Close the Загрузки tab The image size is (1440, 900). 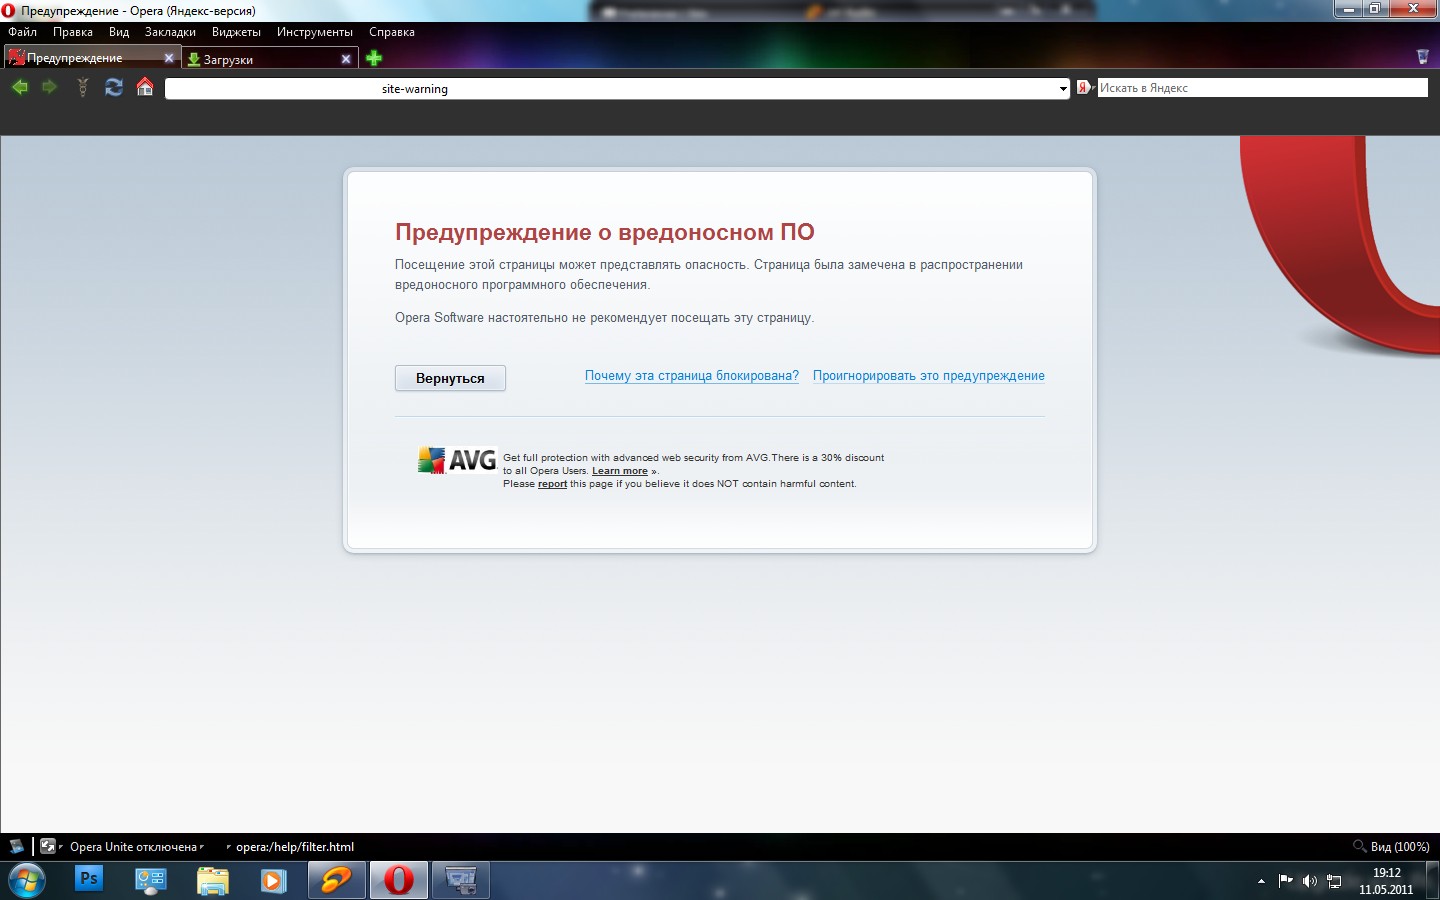pyautogui.click(x=346, y=59)
